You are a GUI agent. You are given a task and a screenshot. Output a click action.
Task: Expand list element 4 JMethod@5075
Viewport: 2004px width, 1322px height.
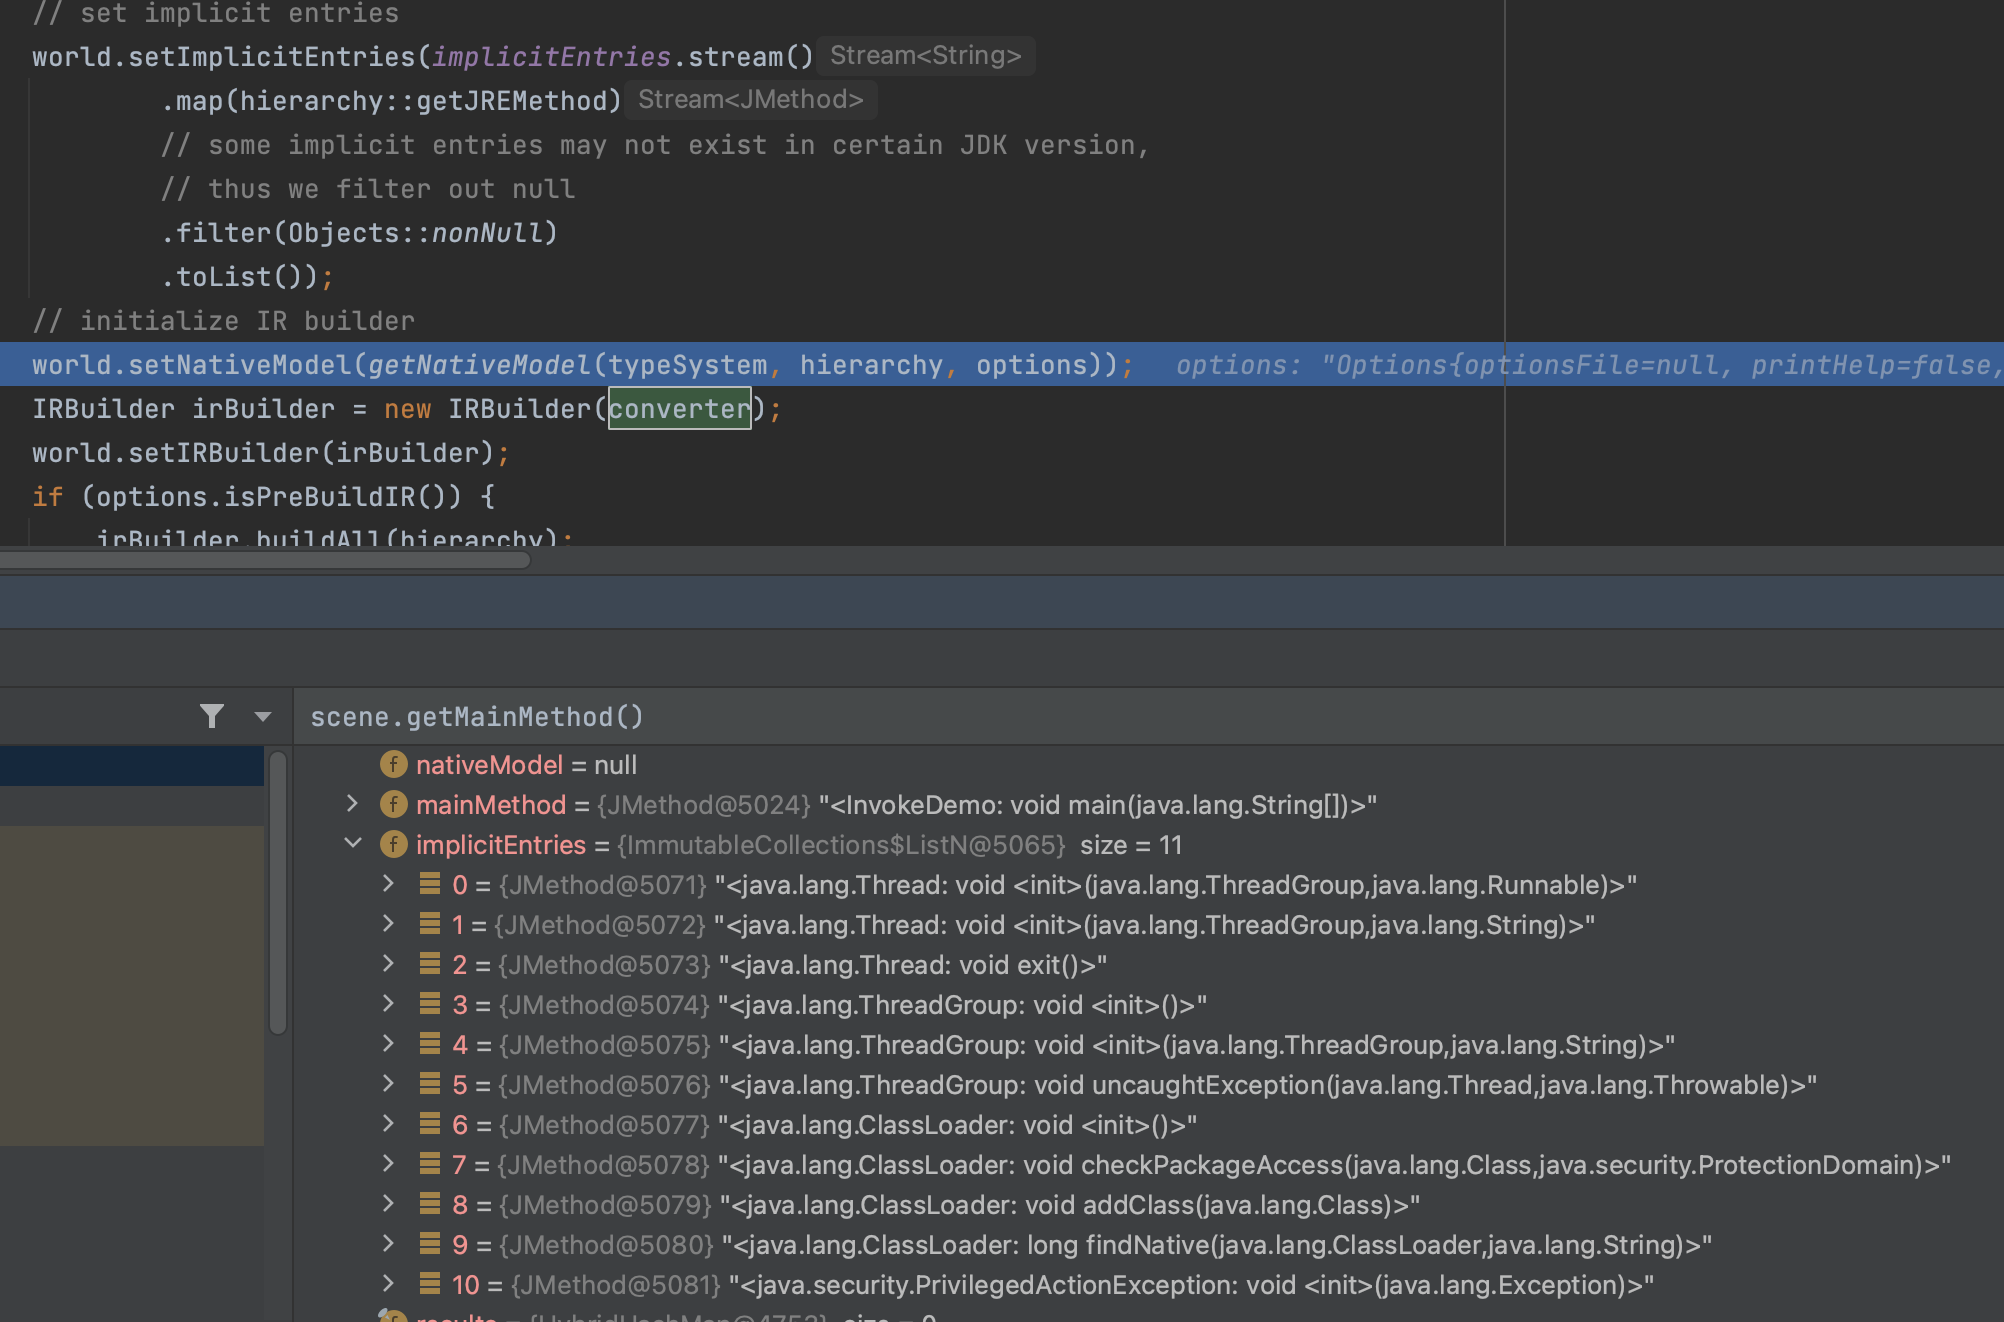point(388,1044)
